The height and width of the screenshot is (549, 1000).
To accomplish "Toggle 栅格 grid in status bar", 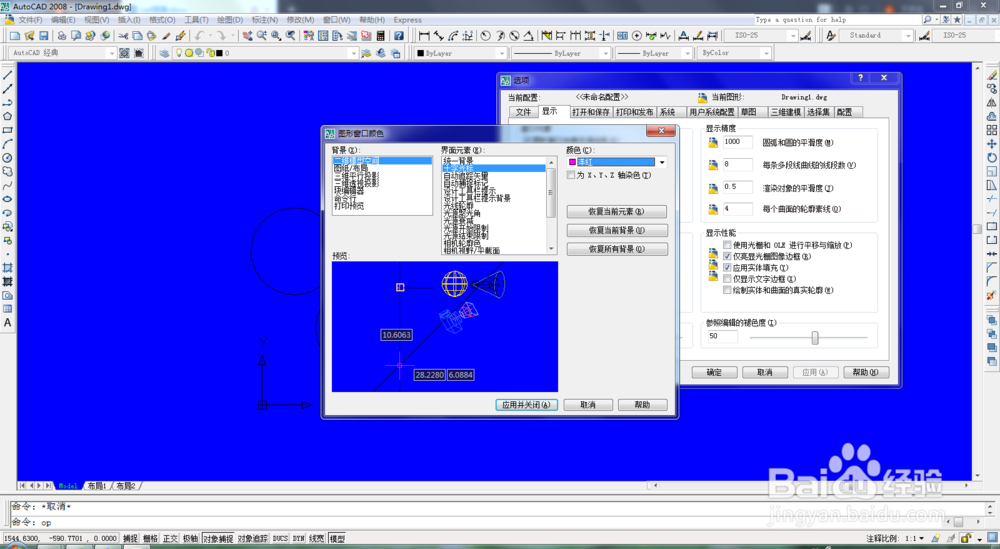I will (150, 539).
